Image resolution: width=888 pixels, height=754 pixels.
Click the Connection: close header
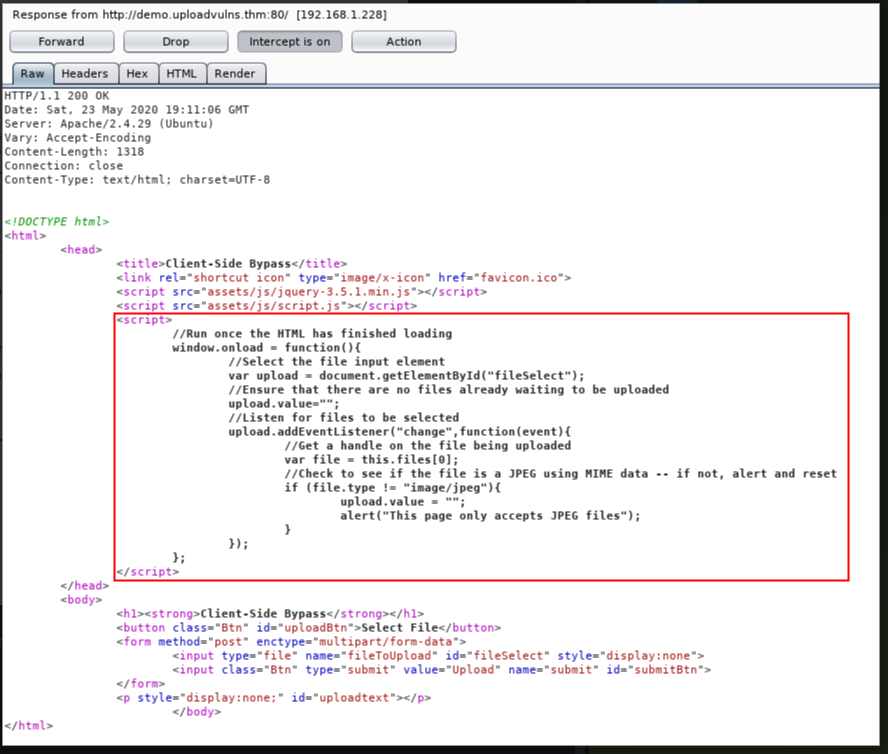[x=63, y=165]
